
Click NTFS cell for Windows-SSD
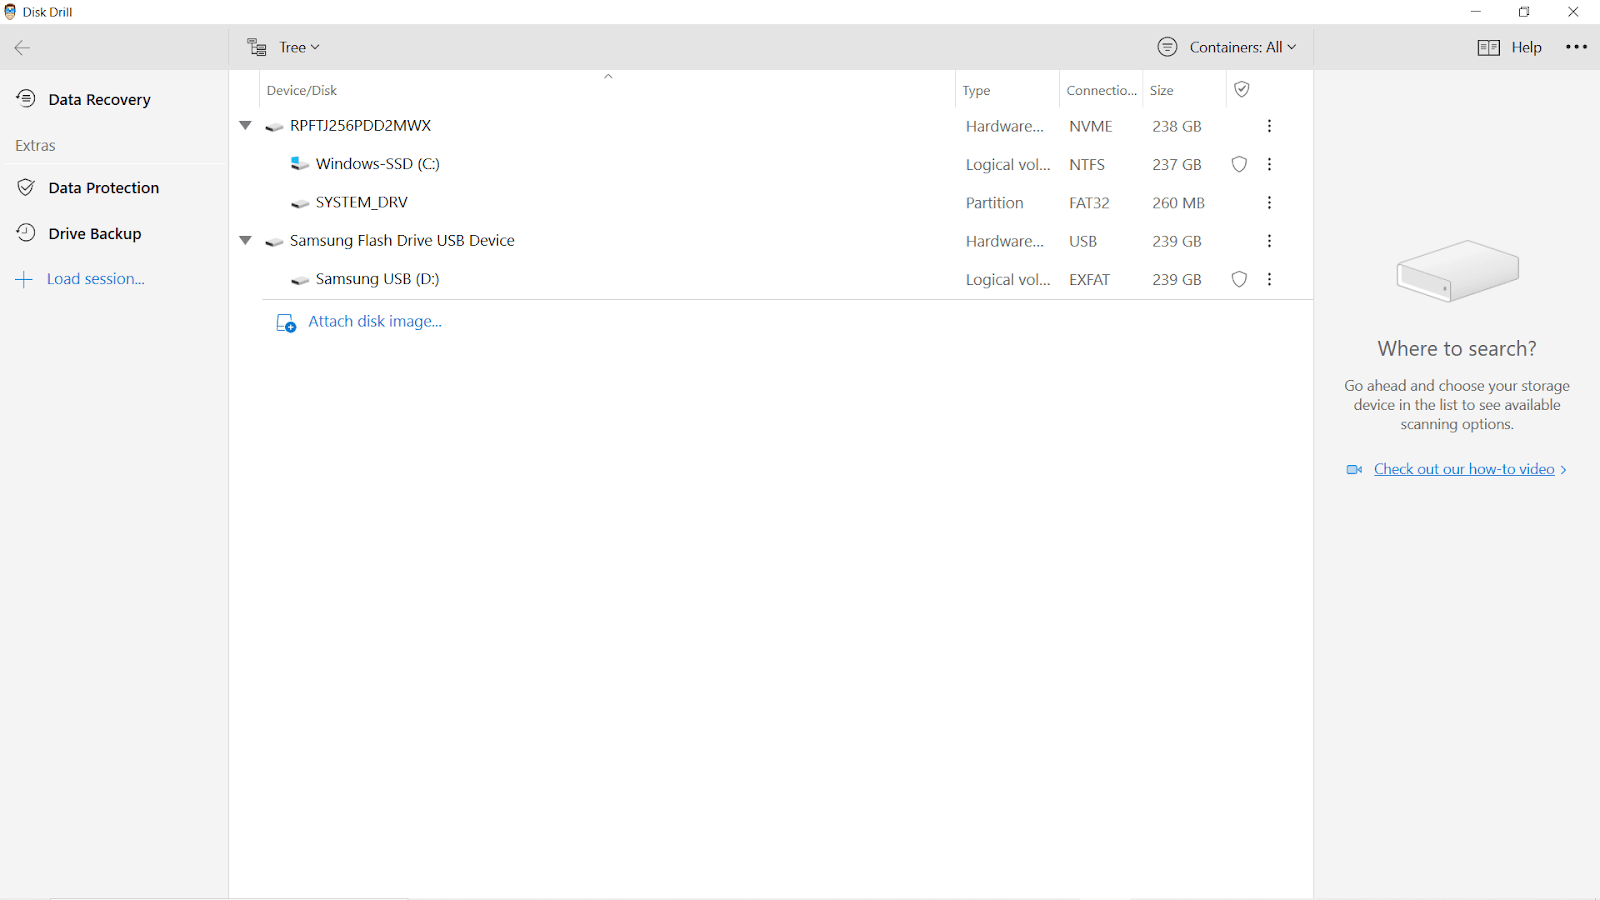coord(1087,164)
